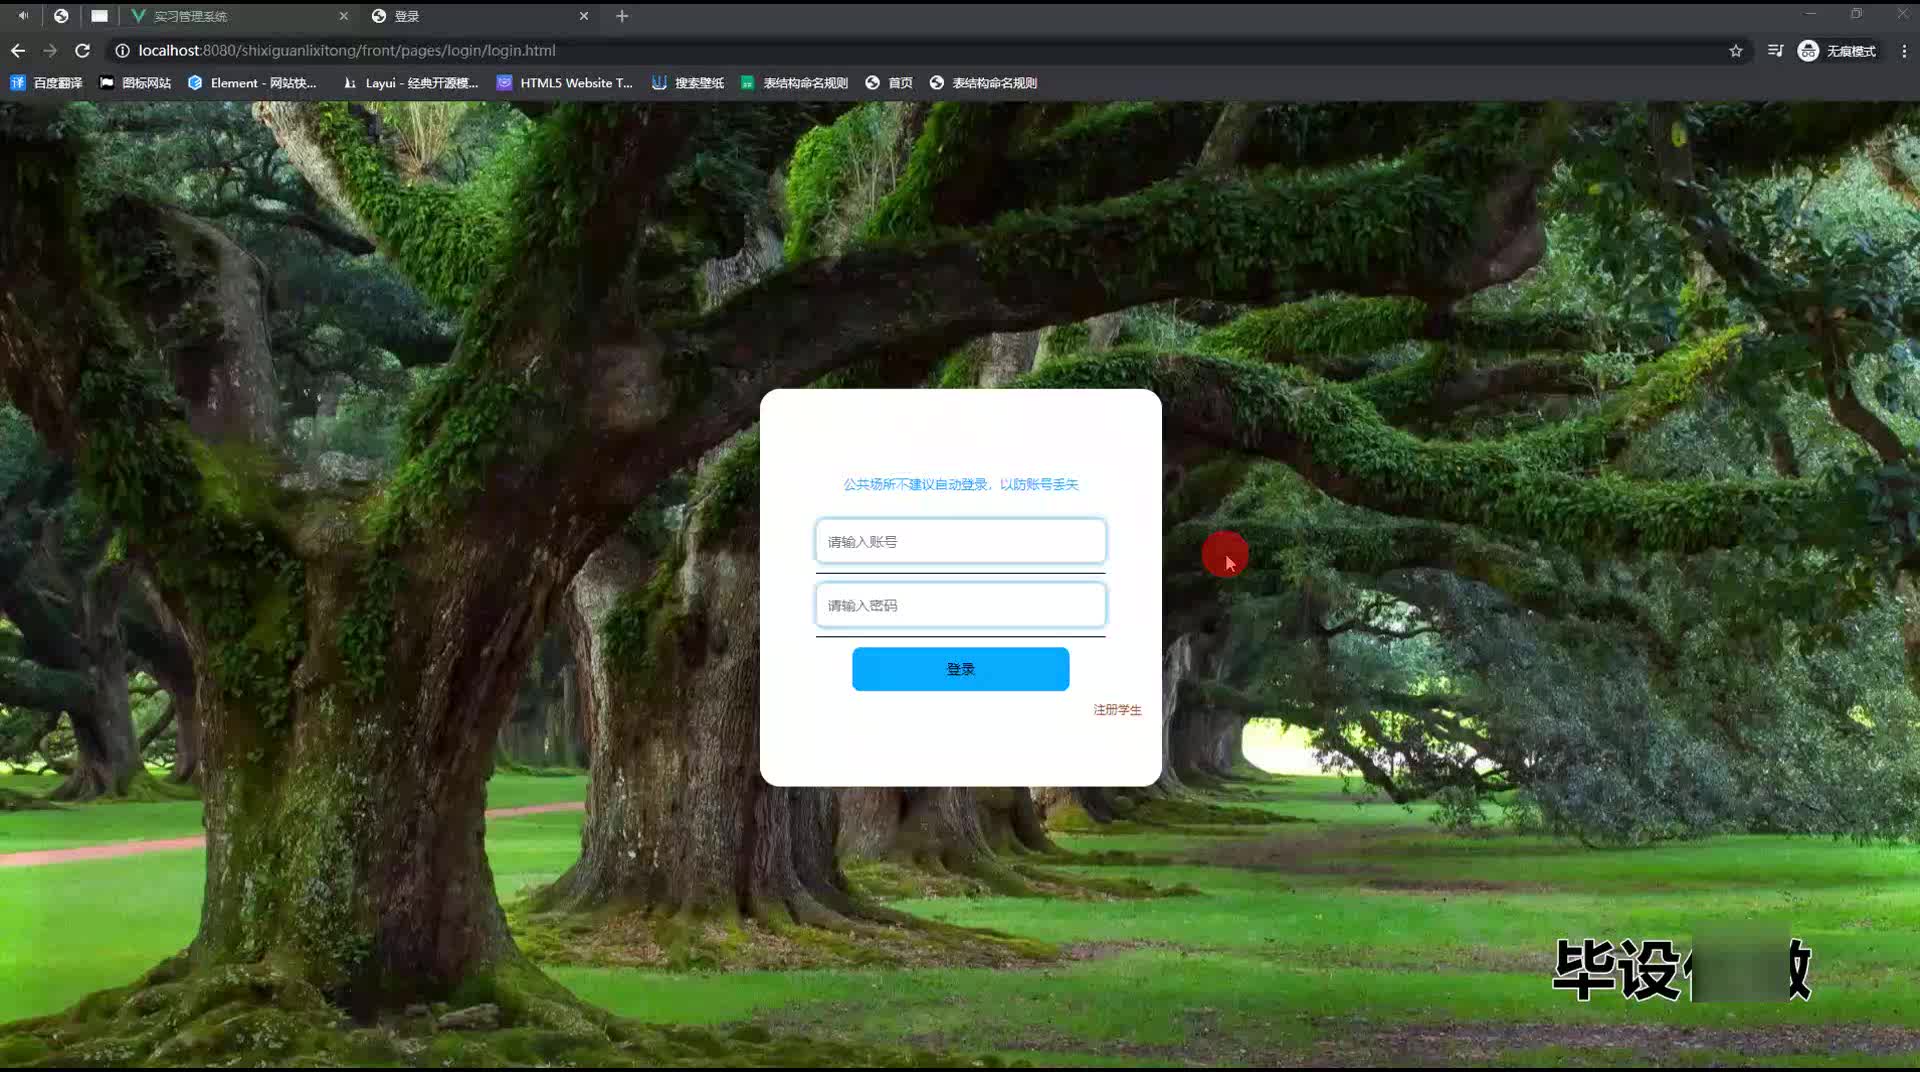Close the 登录 tab

[x=584, y=16]
